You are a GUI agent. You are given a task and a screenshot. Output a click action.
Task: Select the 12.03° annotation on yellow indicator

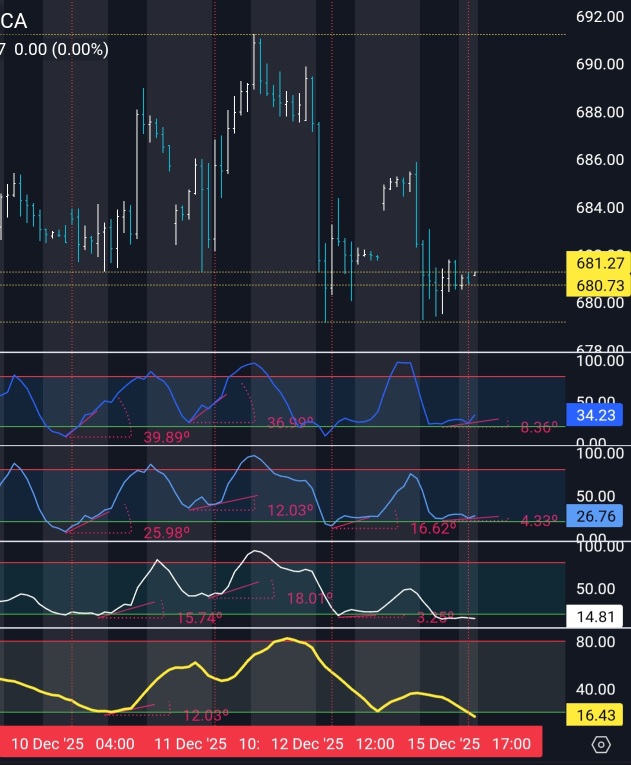[x=205, y=716]
